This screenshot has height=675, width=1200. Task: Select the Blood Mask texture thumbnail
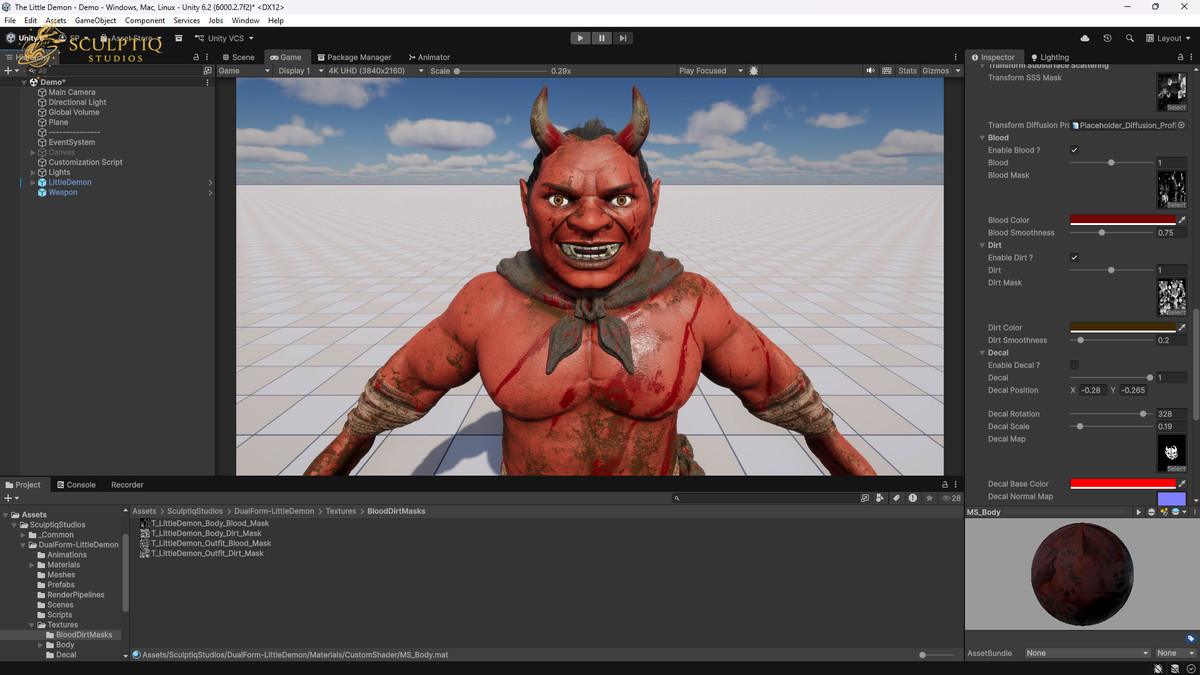point(1171,189)
